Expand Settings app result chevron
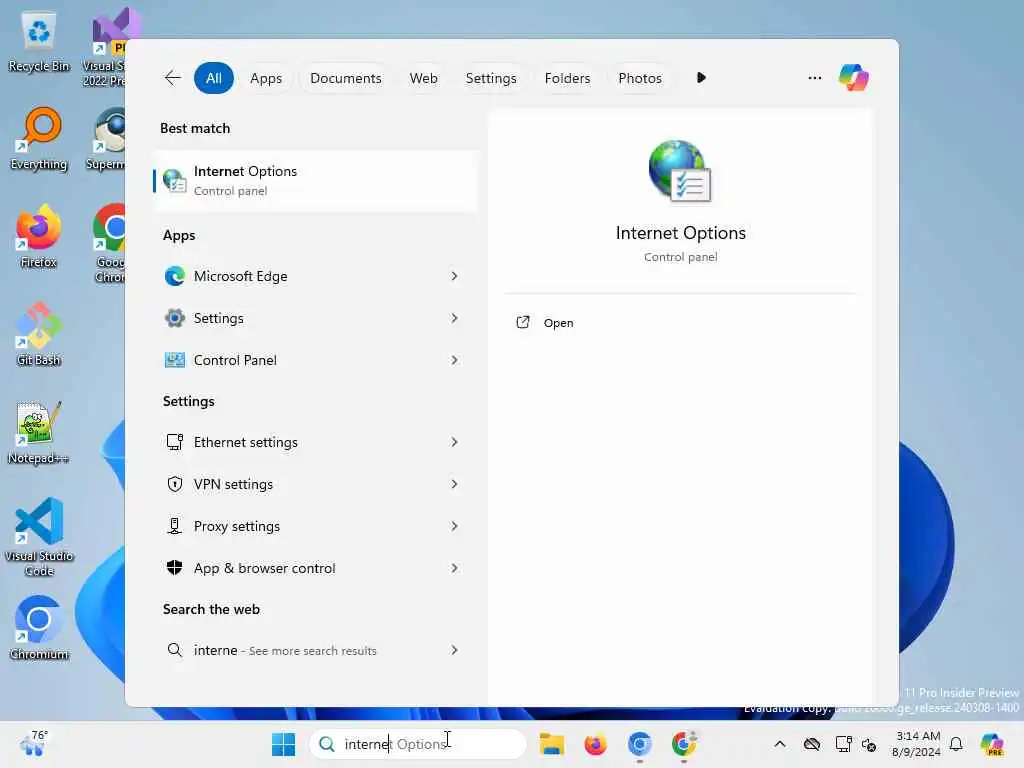 coord(454,318)
